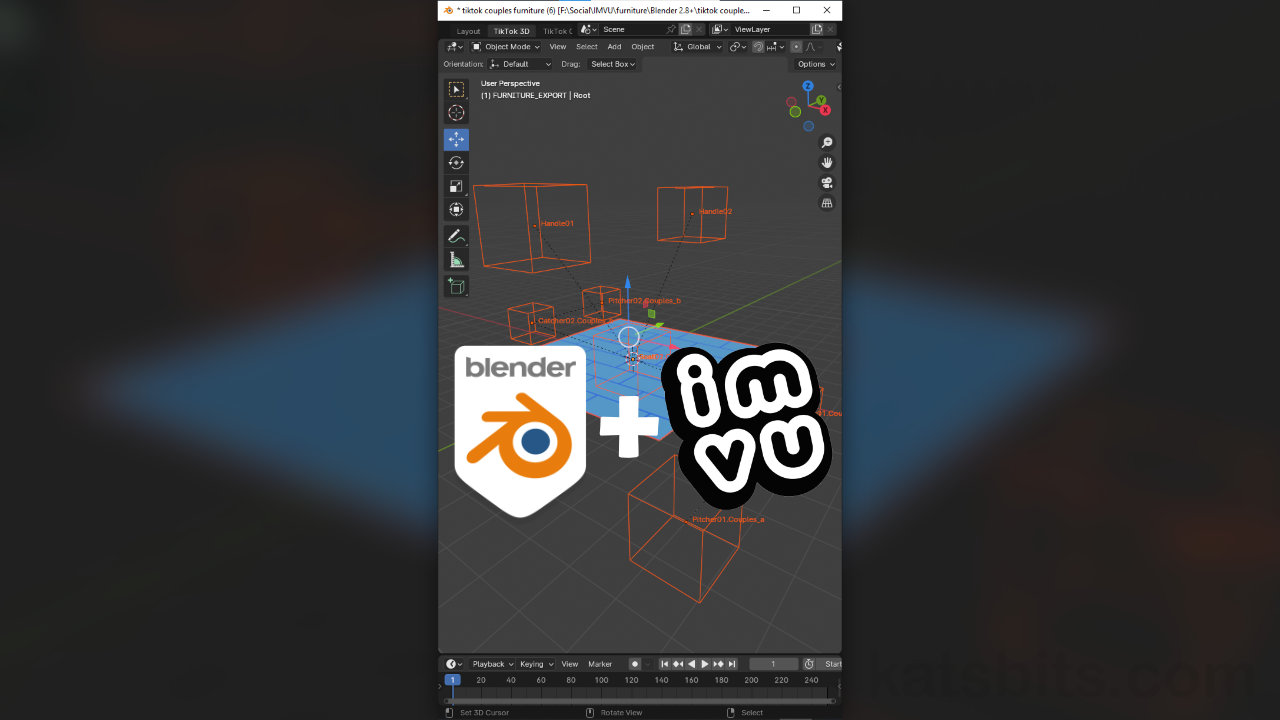Select the Transform tool
Image resolution: width=1280 pixels, height=720 pixels.
[456, 210]
